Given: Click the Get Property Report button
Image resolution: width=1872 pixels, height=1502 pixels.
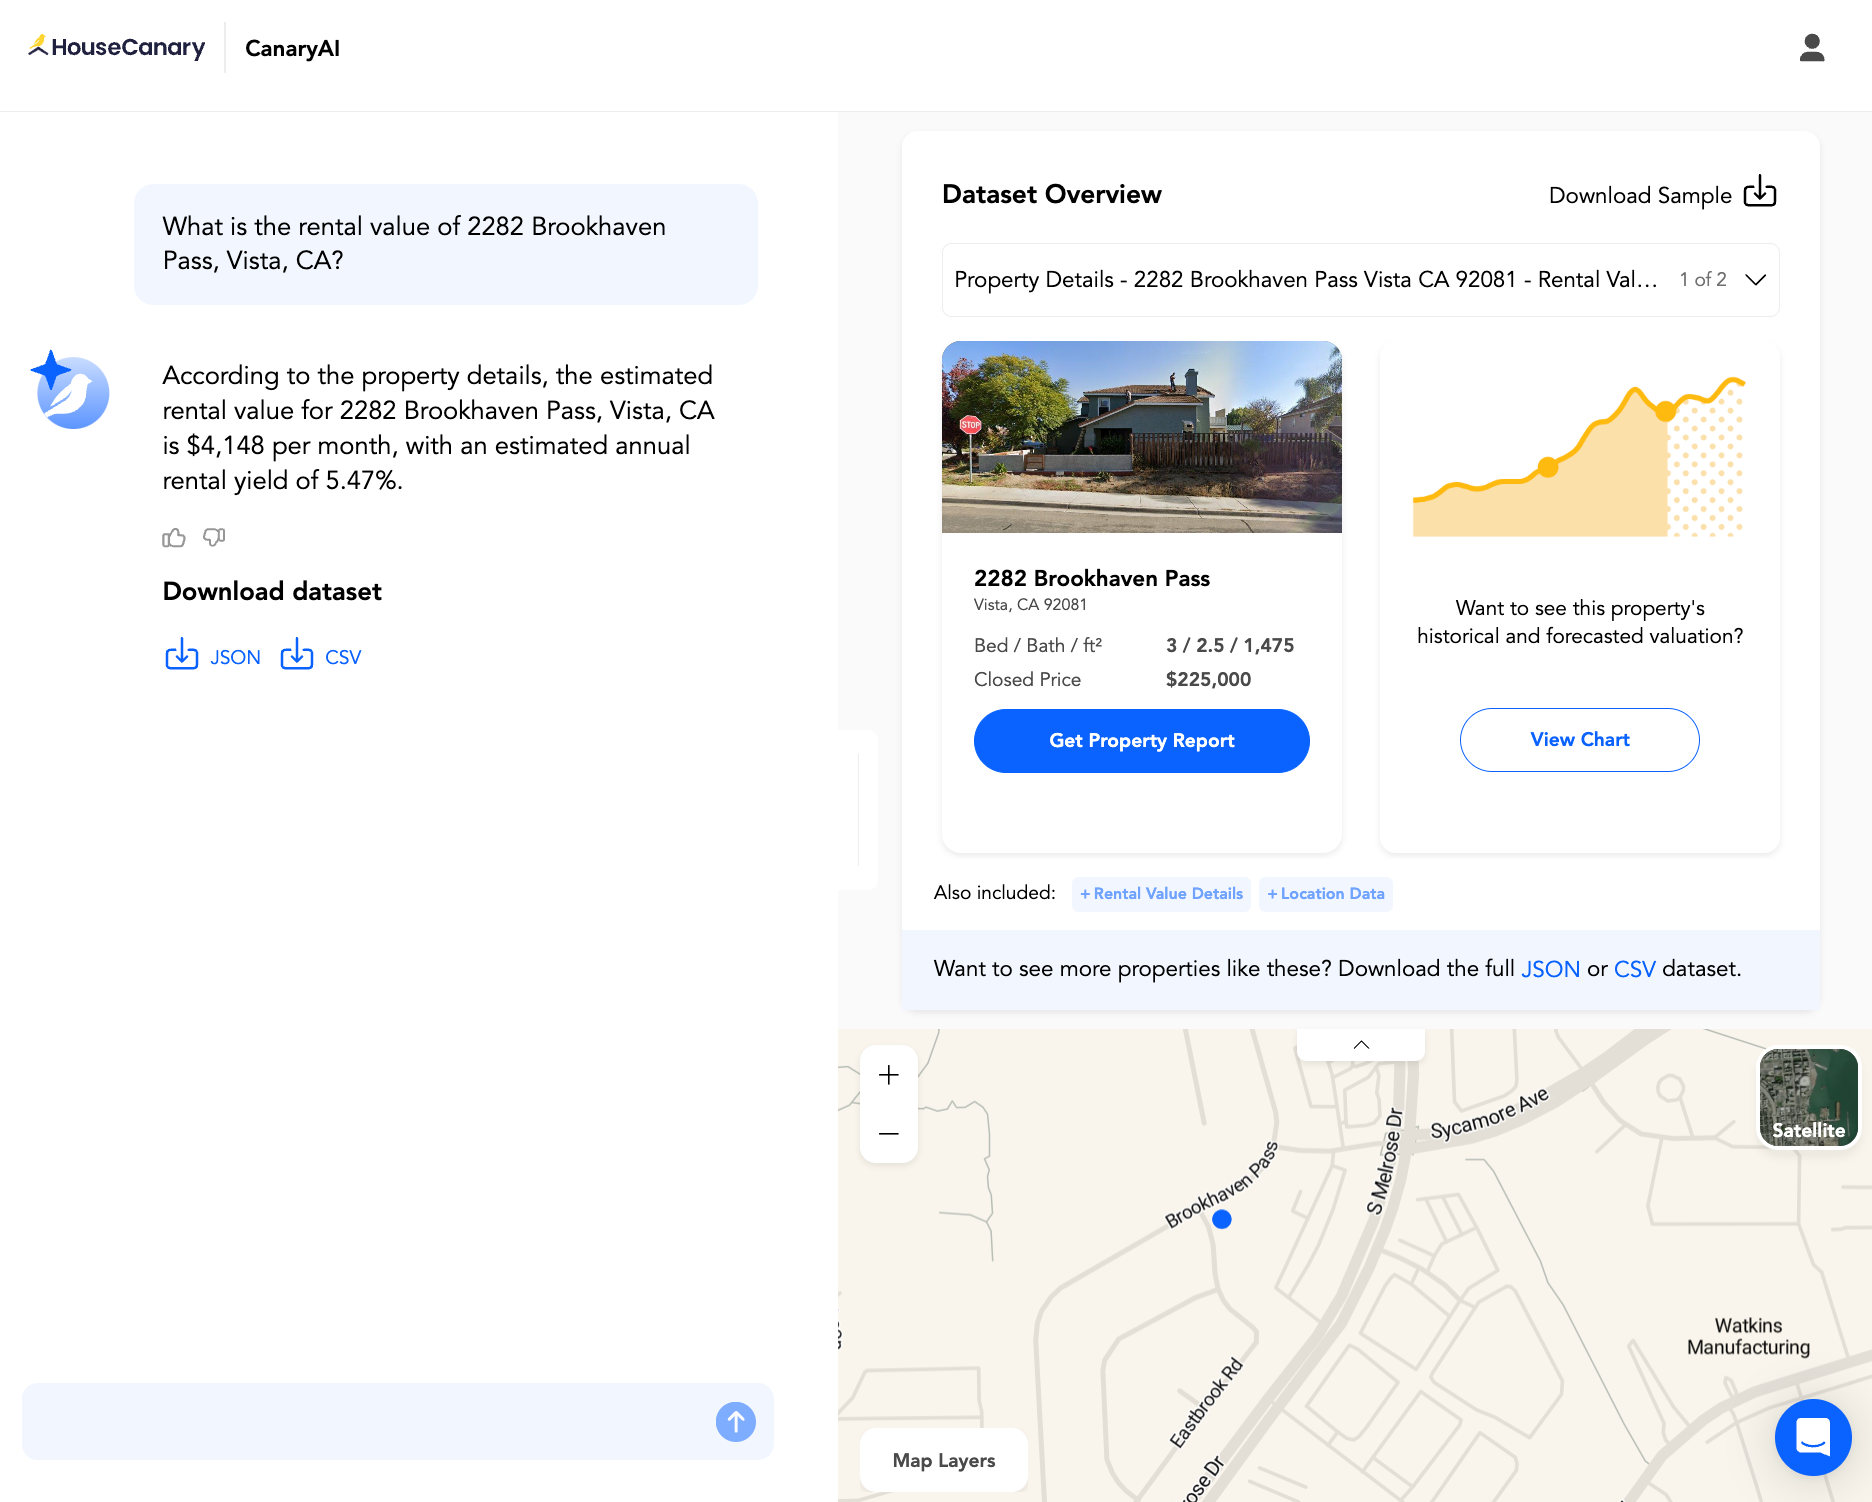Looking at the screenshot, I should tap(1141, 740).
